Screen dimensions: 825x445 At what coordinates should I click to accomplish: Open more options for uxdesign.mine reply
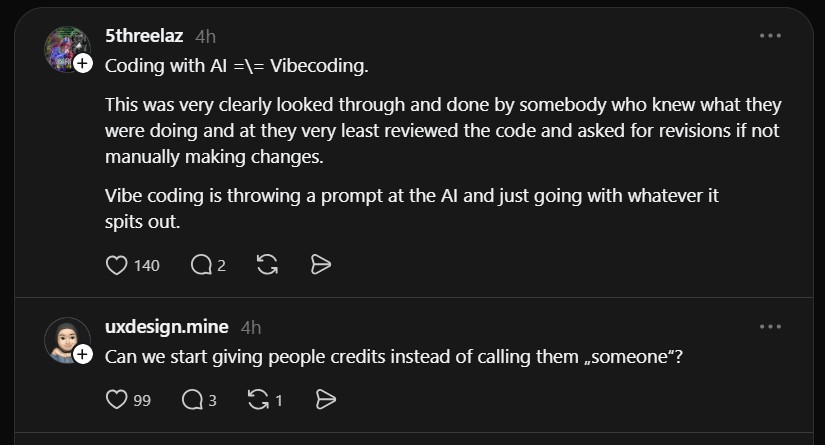point(770,327)
